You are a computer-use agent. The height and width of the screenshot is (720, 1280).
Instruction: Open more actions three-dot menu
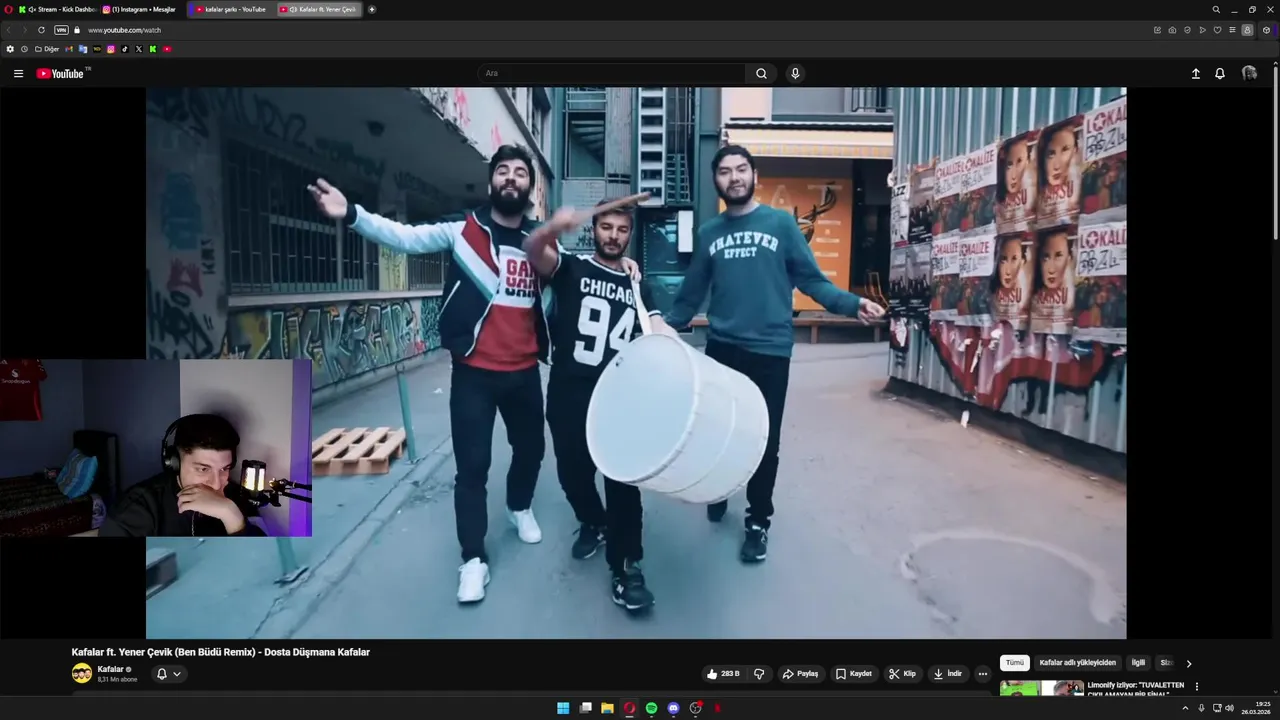982,674
